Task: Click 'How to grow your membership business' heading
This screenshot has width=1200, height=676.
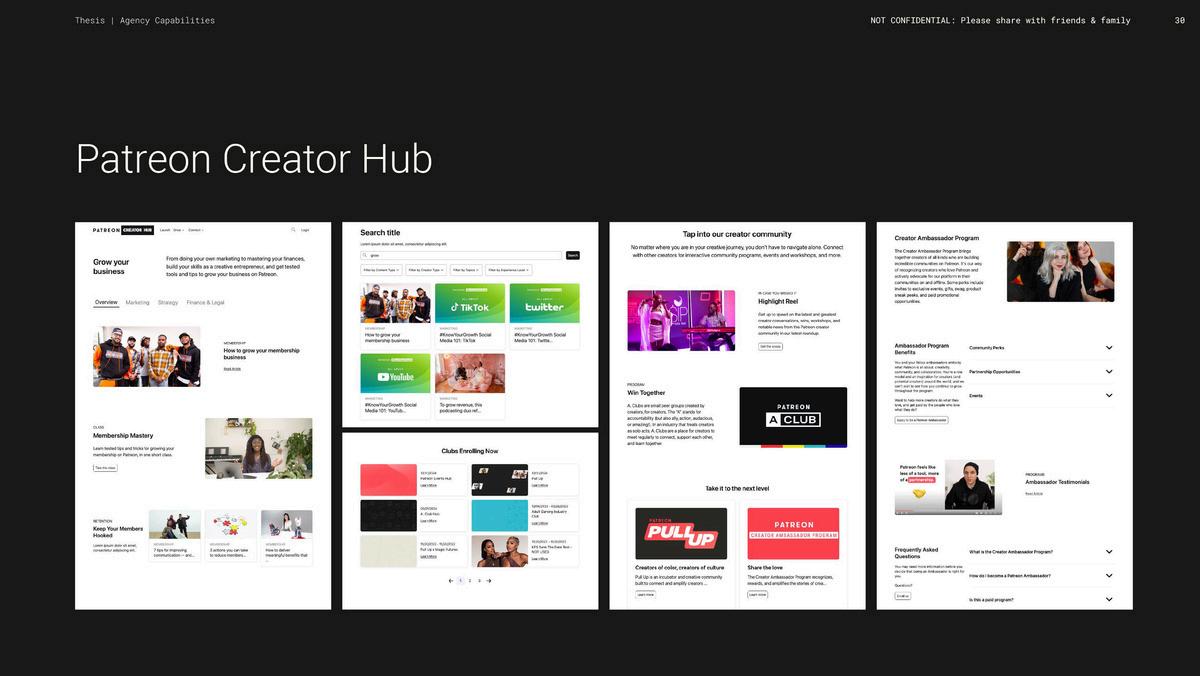Action: 261,353
